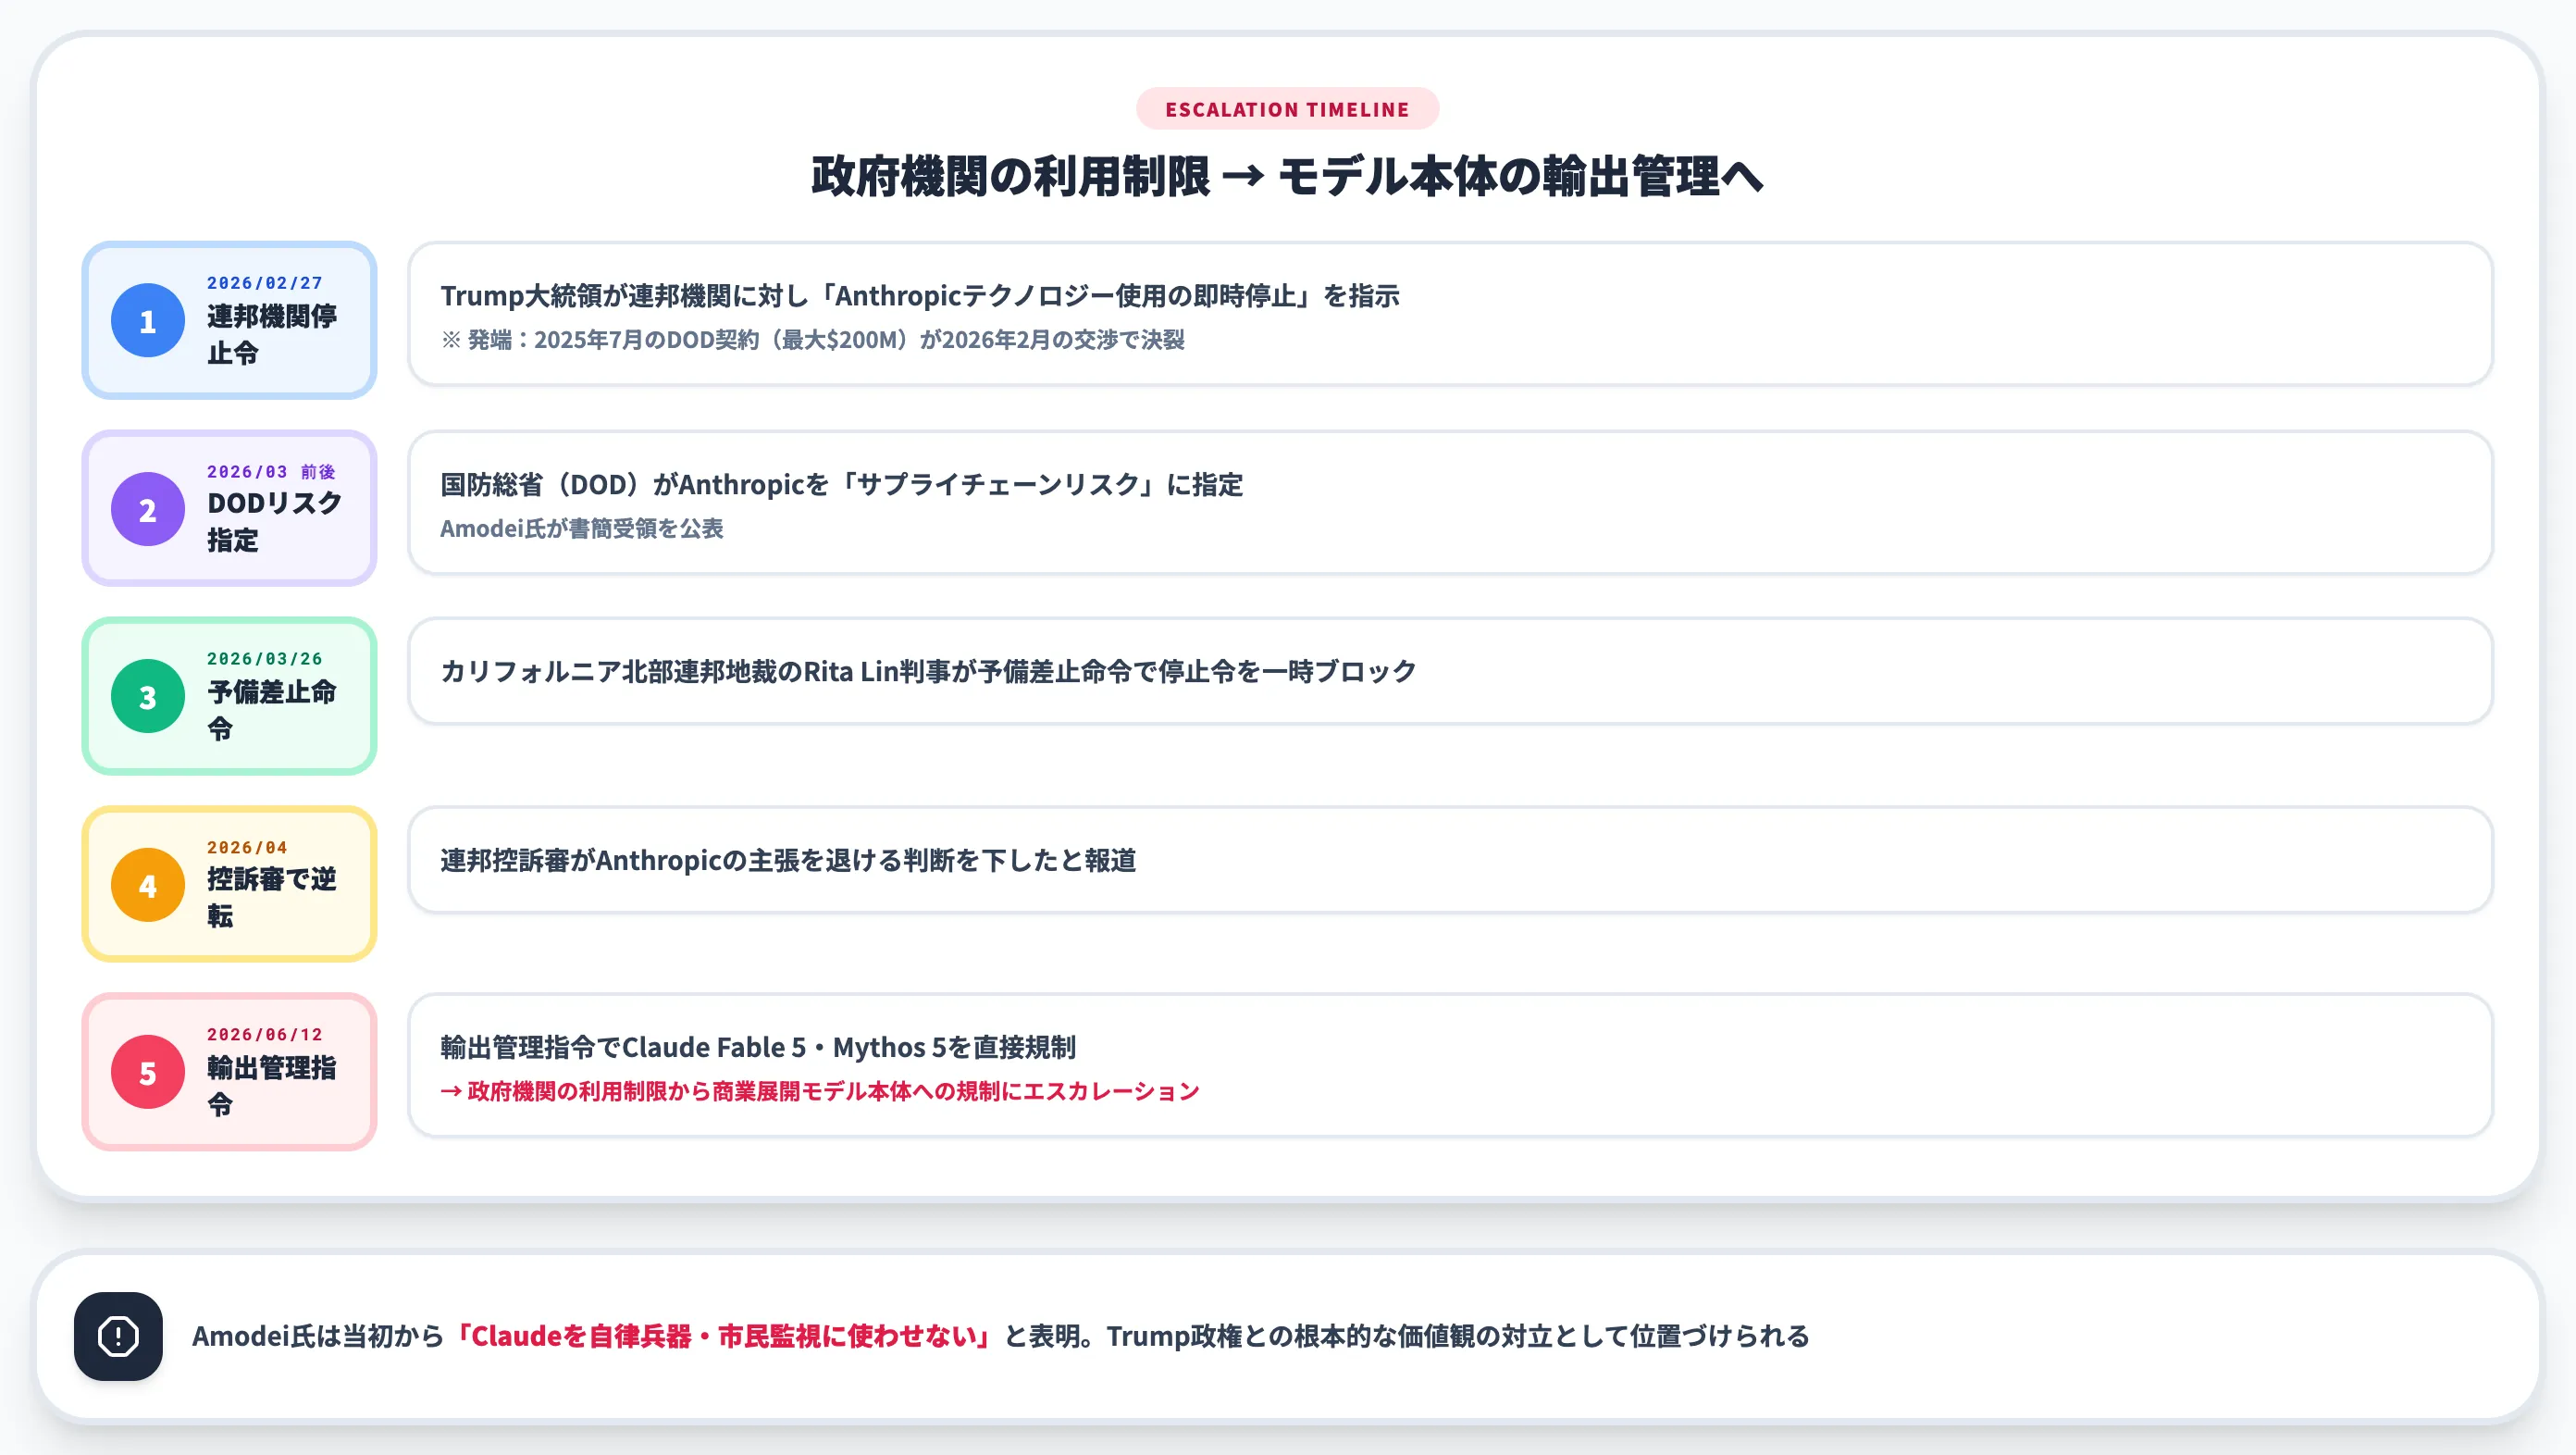Image resolution: width=2576 pixels, height=1455 pixels.
Task: Click the Rita Lin判事 injunction description
Action: (928, 671)
